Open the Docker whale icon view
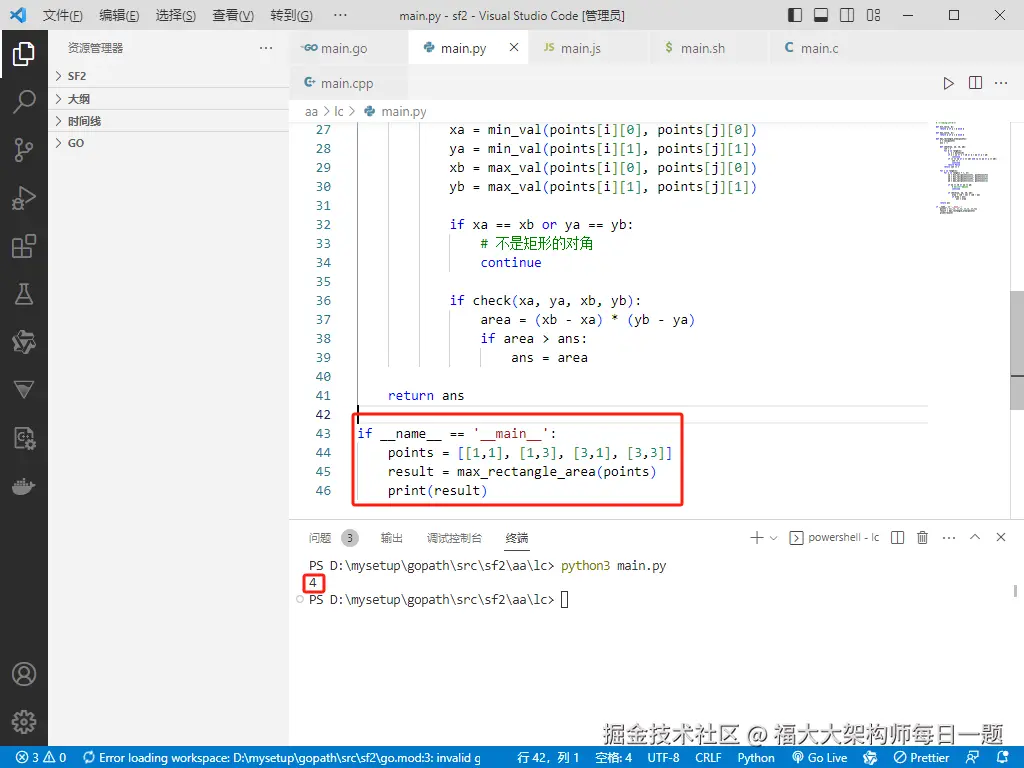Viewport: 1024px width, 768px height. click(24, 487)
